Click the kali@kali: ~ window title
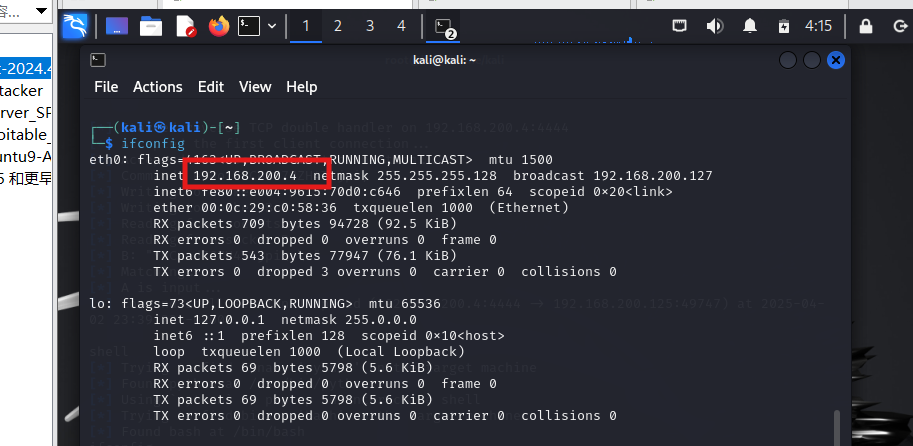Viewport: 913px width, 446px height. pos(445,60)
